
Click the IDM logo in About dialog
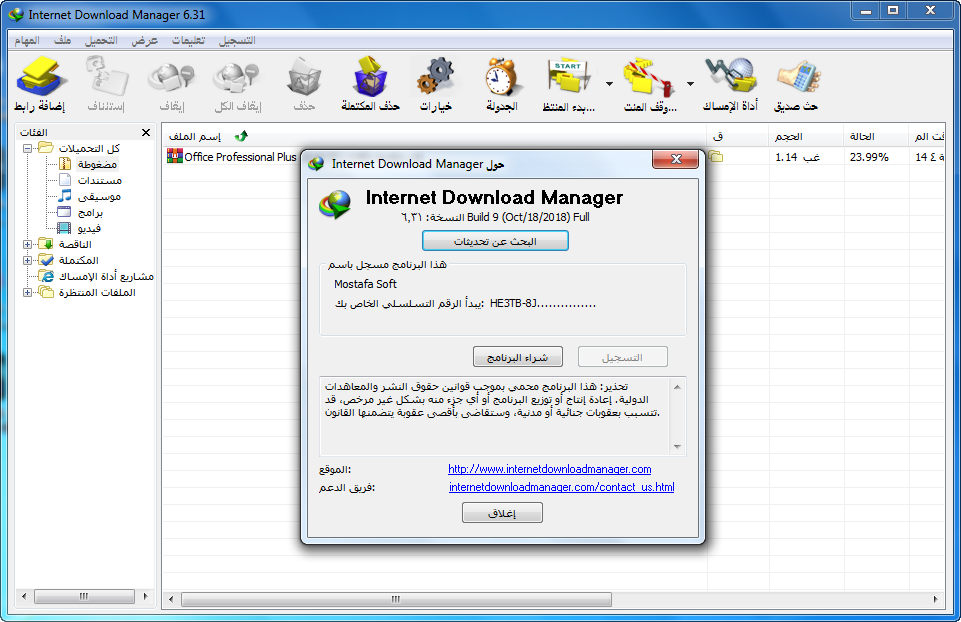tap(335, 204)
